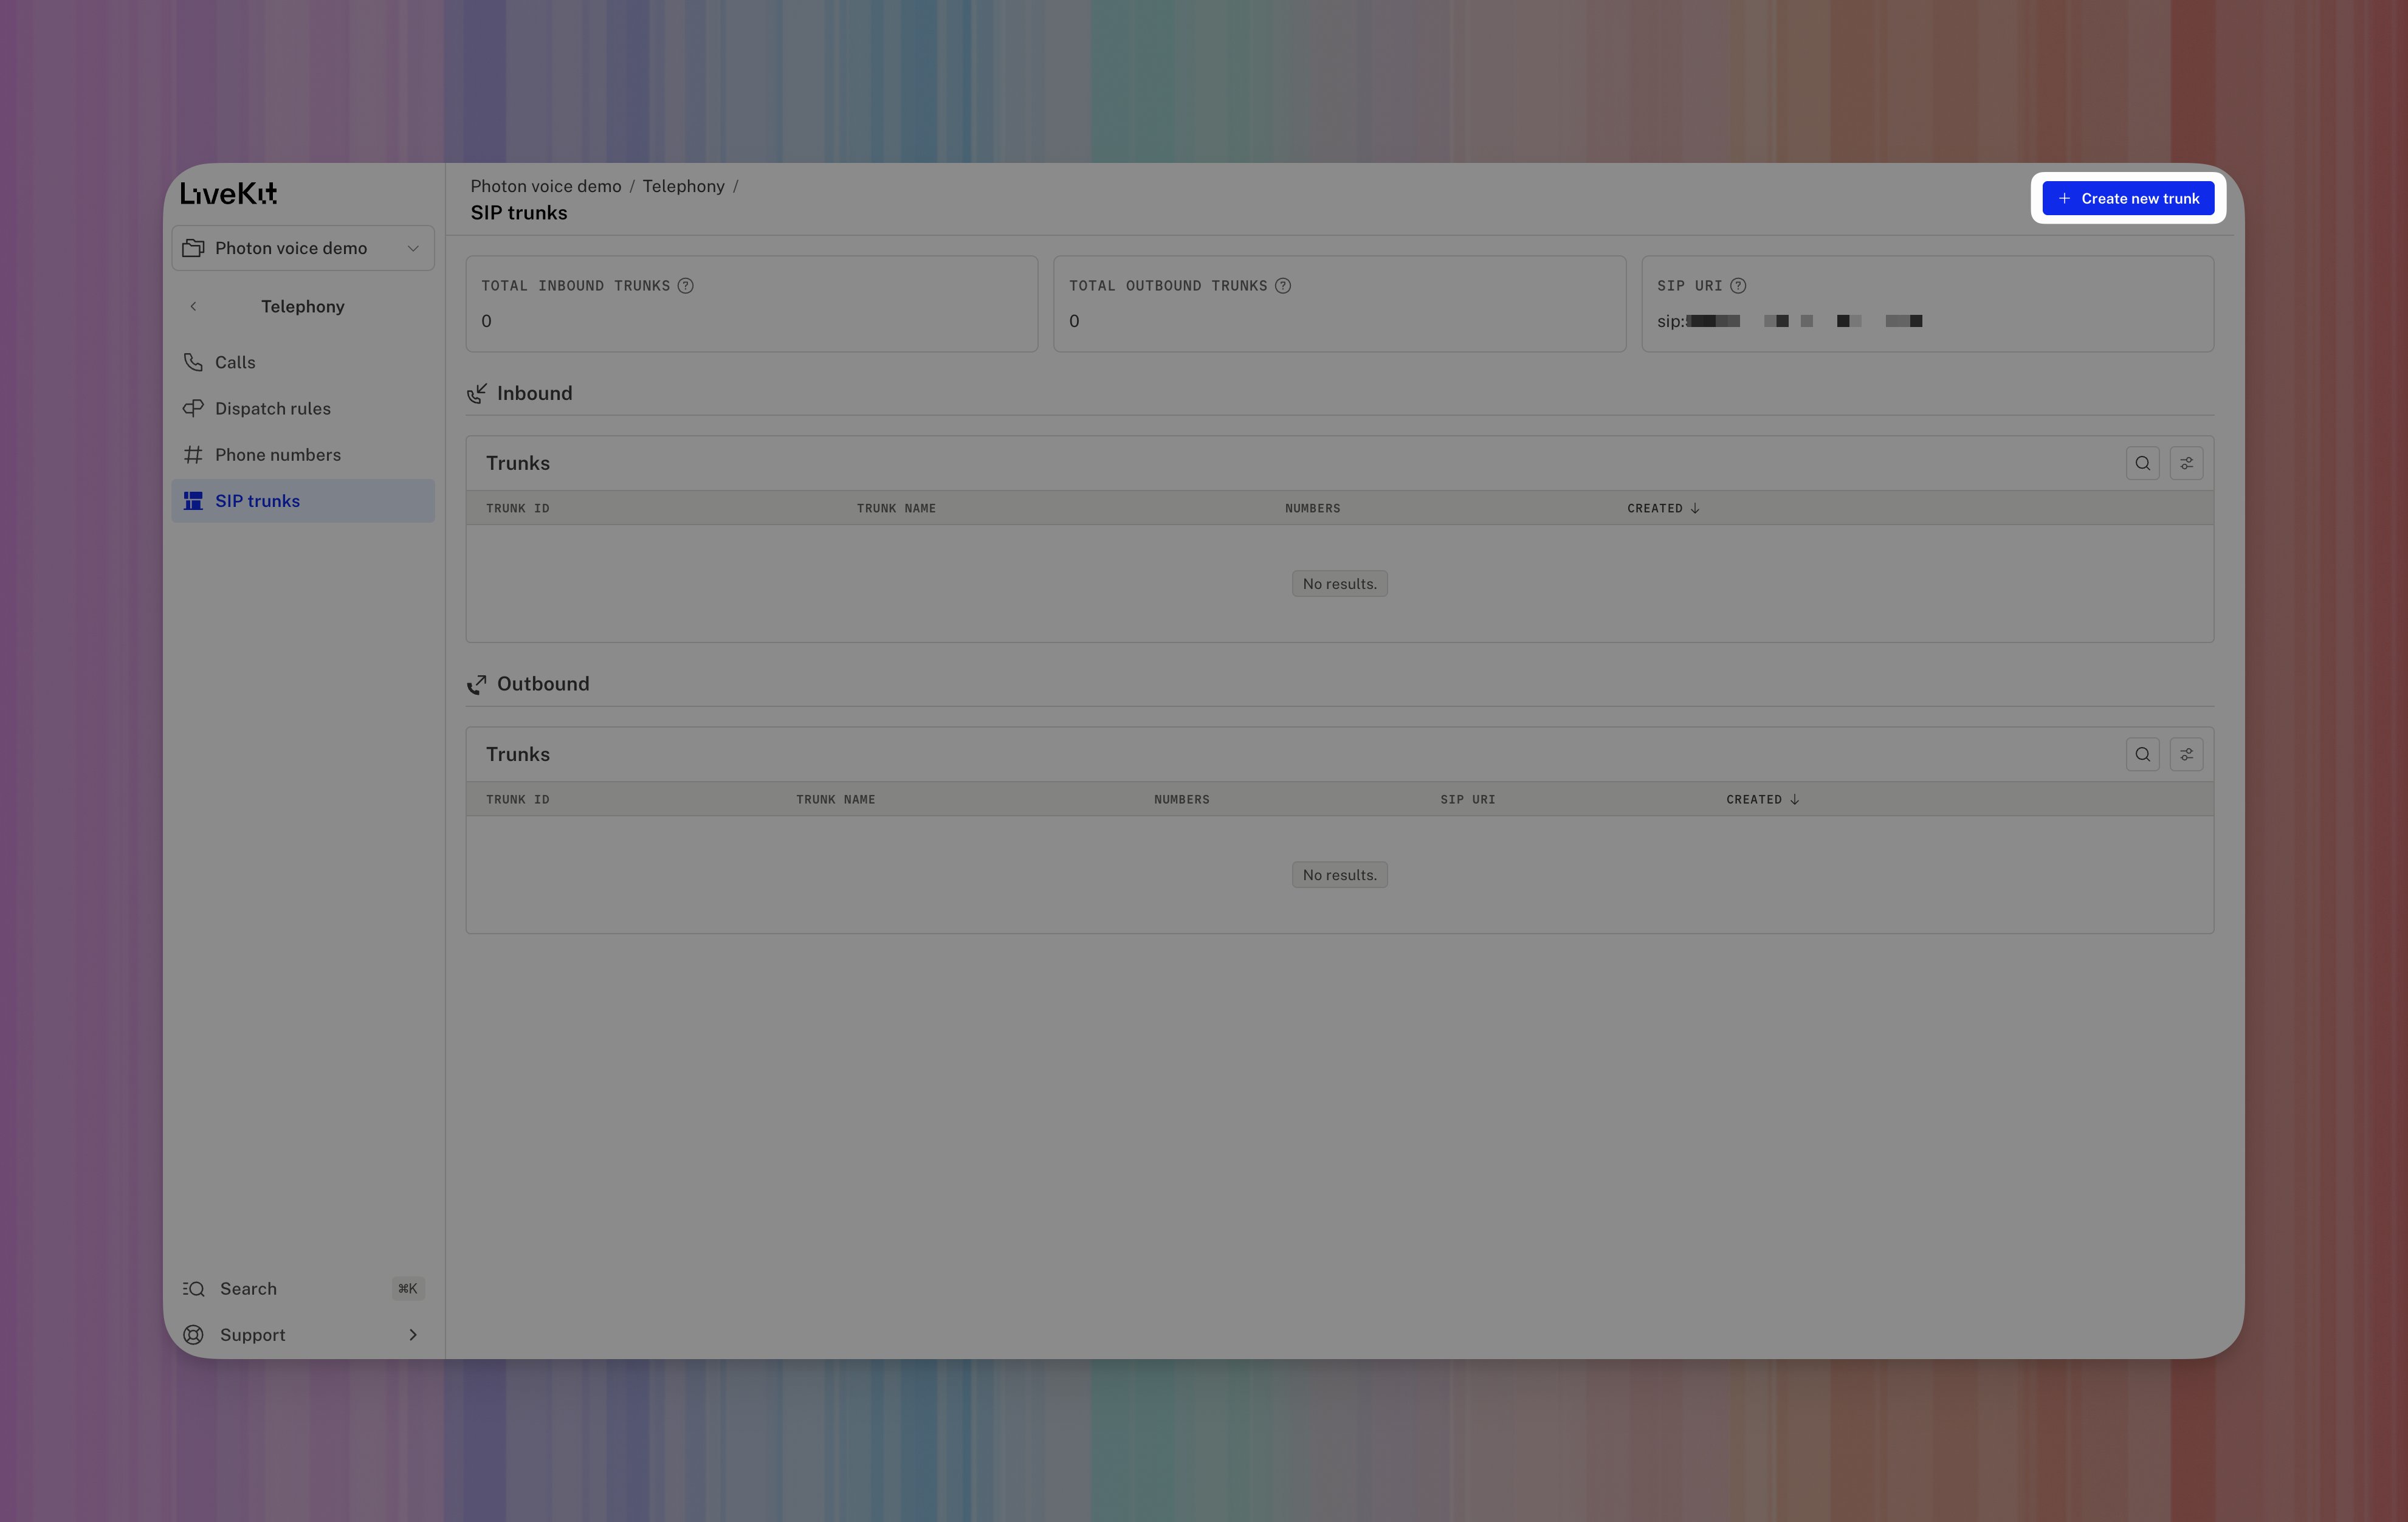Click the Outbound section call icon
The width and height of the screenshot is (2408, 1522).
[x=477, y=684]
